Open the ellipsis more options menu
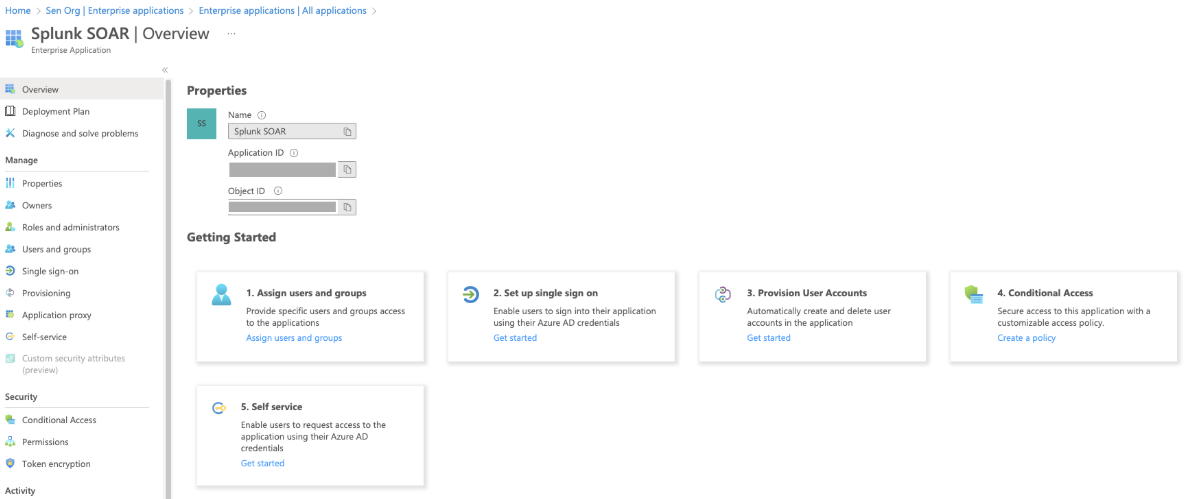The image size is (1188, 499). click(x=231, y=34)
